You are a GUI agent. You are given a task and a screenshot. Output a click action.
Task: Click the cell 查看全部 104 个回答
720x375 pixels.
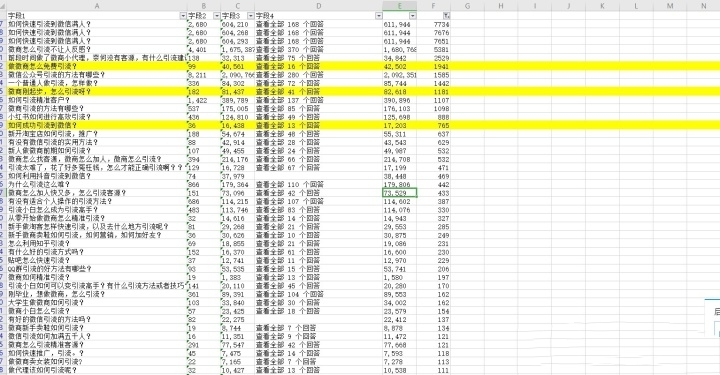(x=319, y=294)
